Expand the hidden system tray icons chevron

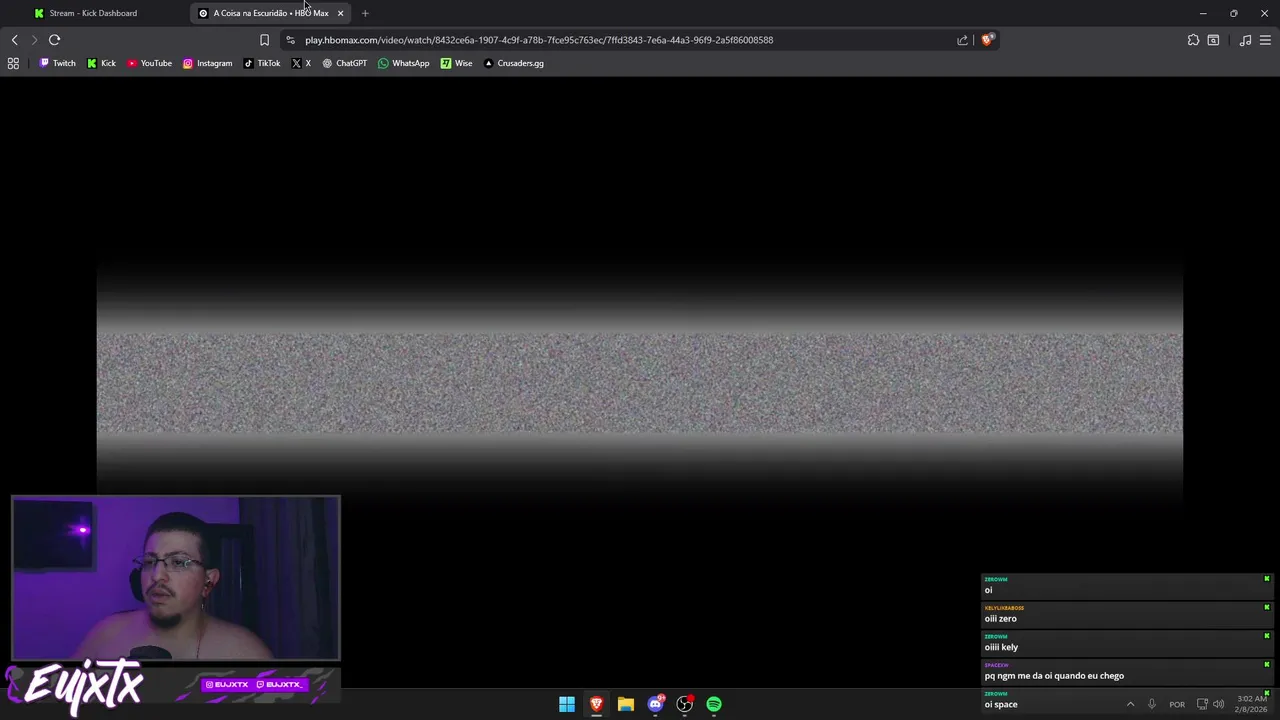pos(1130,704)
